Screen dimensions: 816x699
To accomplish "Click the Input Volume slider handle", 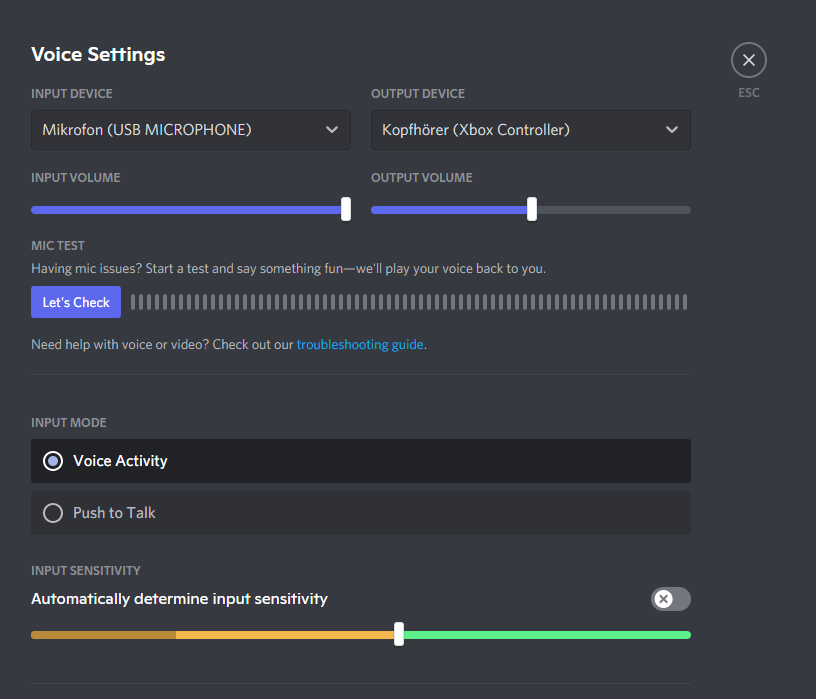I will pyautogui.click(x=346, y=209).
